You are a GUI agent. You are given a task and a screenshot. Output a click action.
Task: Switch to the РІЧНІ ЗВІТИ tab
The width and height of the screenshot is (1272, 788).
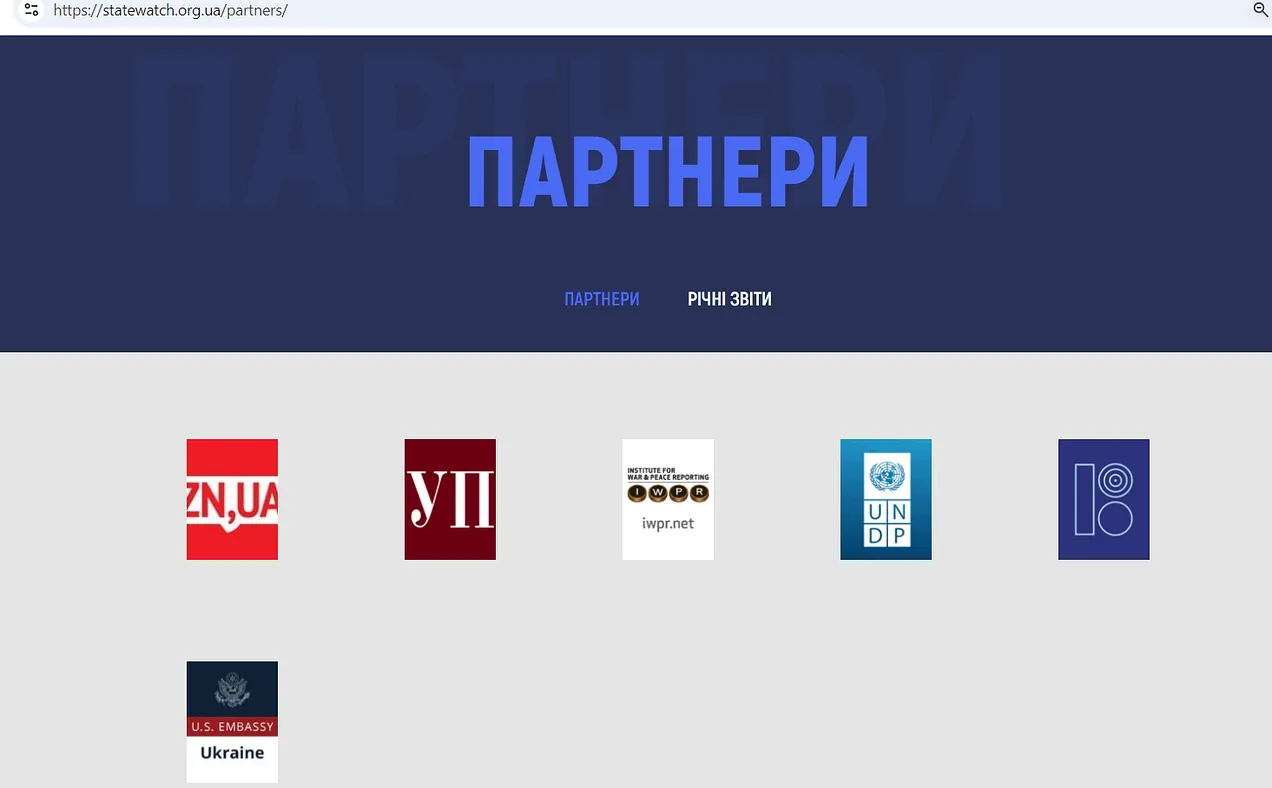(730, 299)
